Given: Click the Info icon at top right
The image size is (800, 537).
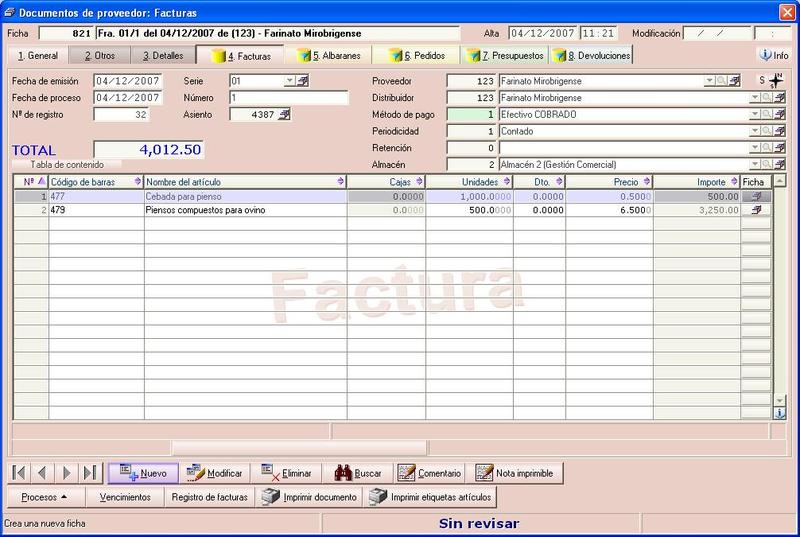Looking at the screenshot, I should coord(774,55).
